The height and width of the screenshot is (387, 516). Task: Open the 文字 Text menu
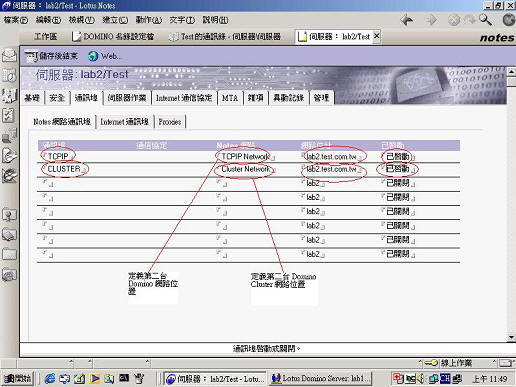(182, 20)
